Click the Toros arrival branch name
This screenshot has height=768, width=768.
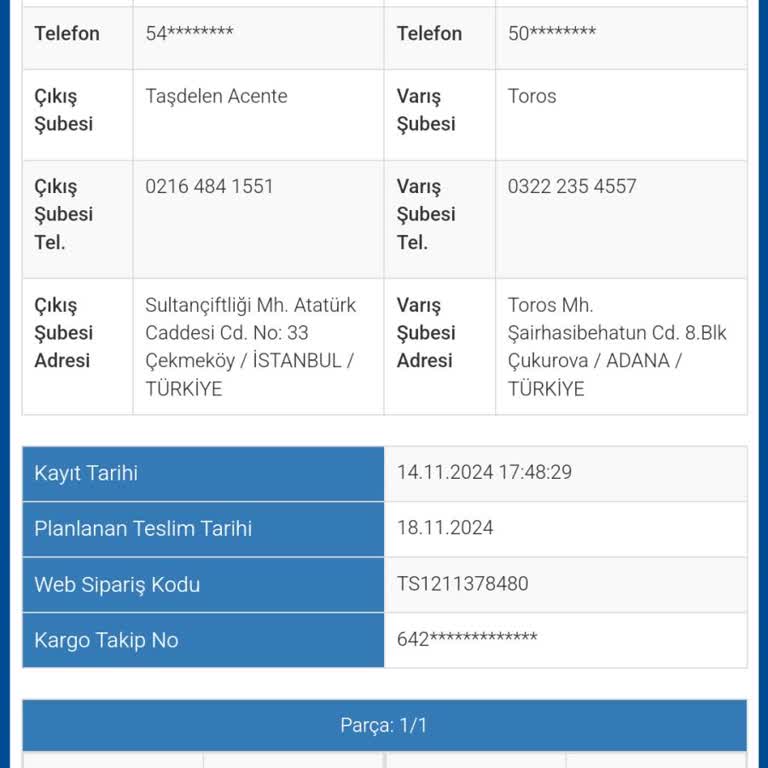[x=532, y=96]
